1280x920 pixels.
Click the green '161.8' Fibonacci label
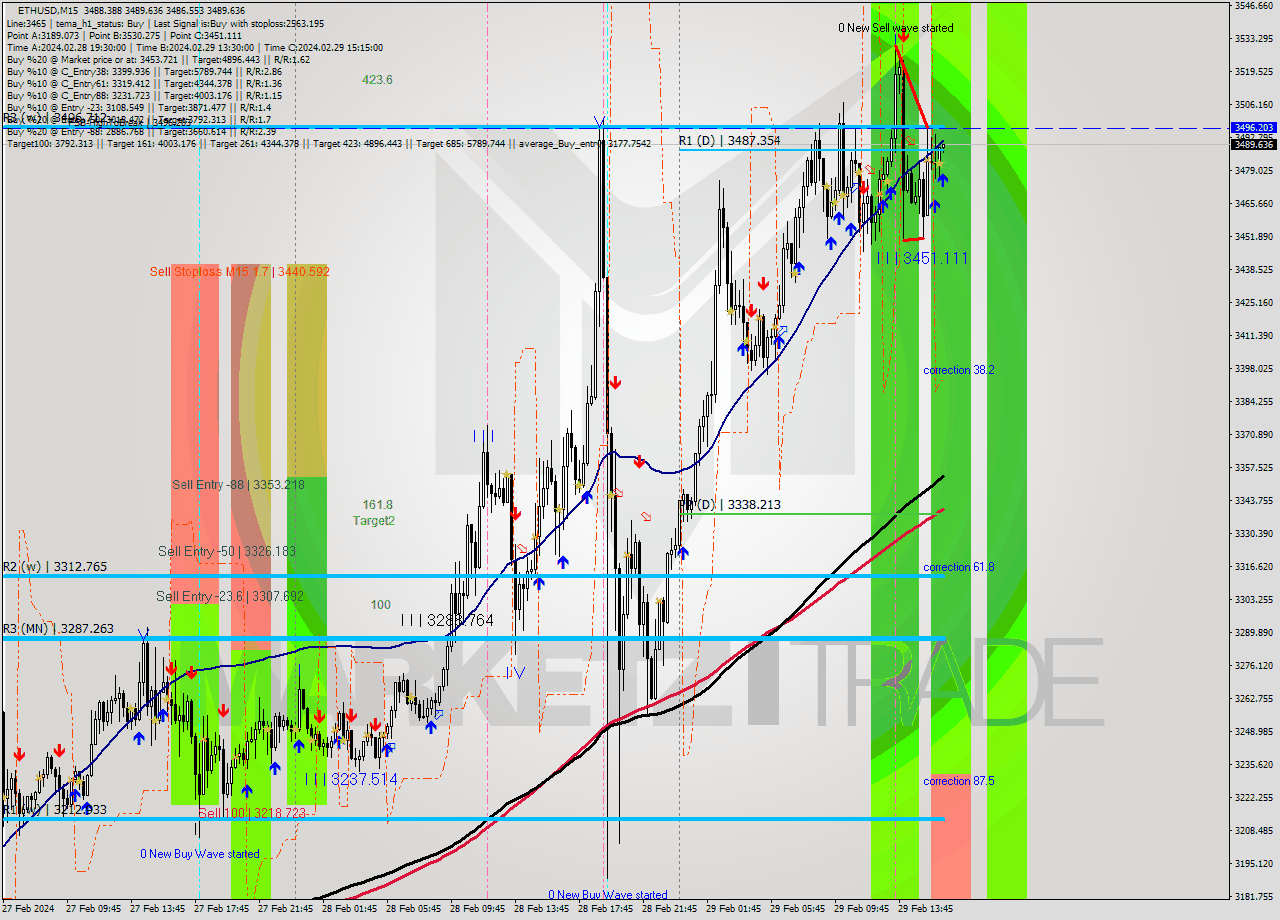coord(377,505)
